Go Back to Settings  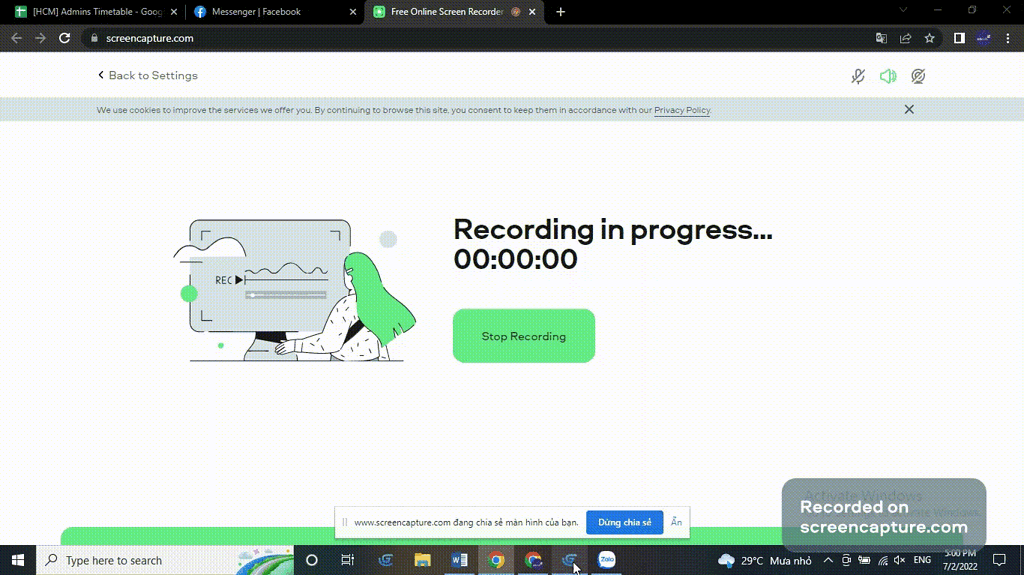pos(148,75)
